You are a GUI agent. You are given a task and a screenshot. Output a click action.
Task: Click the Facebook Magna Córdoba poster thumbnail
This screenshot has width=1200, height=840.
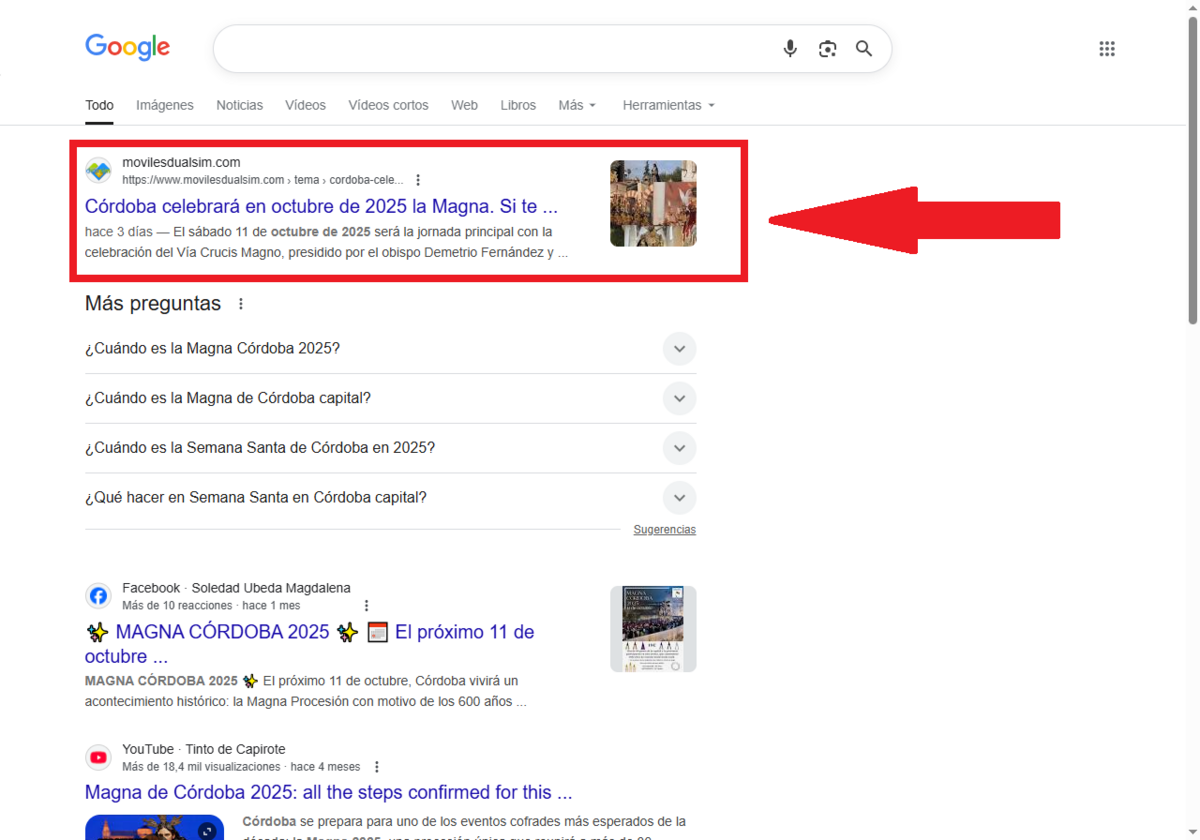pyautogui.click(x=653, y=629)
